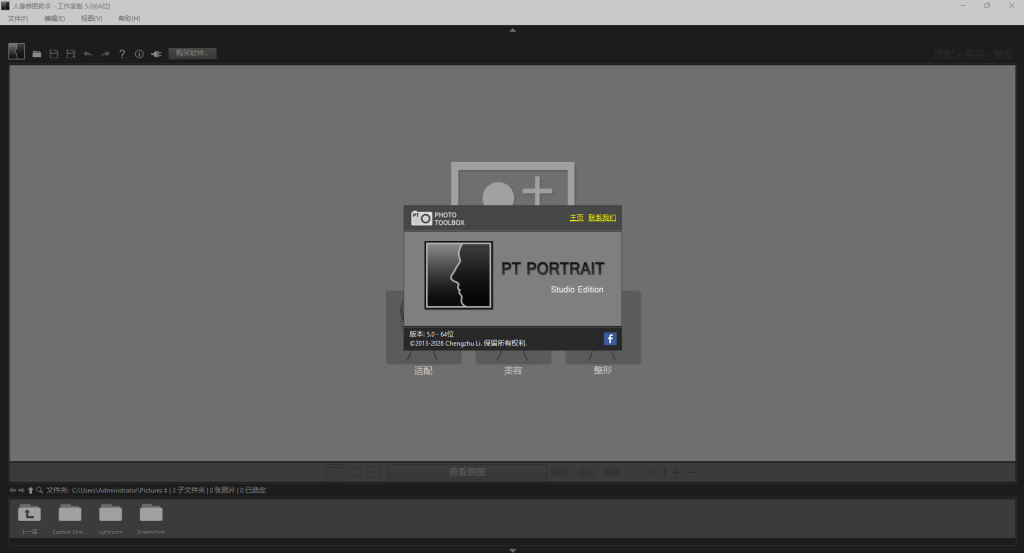
Task: Click the 上一层 parent folder thumbnail
Action: pos(29,519)
